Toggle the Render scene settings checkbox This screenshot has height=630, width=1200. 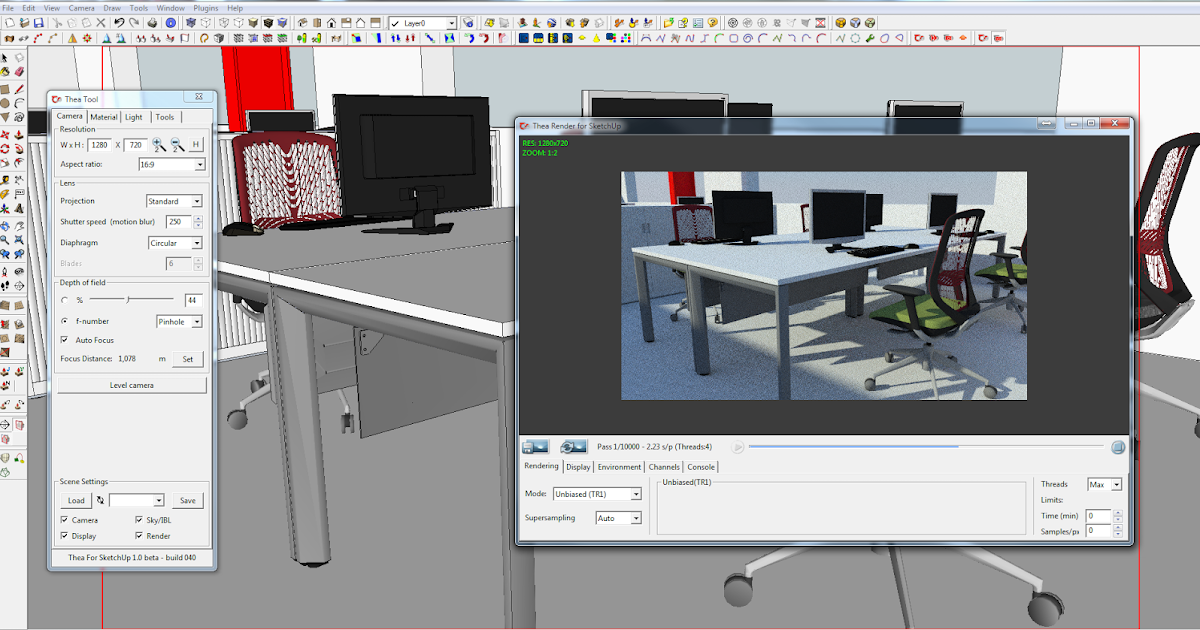tap(138, 536)
